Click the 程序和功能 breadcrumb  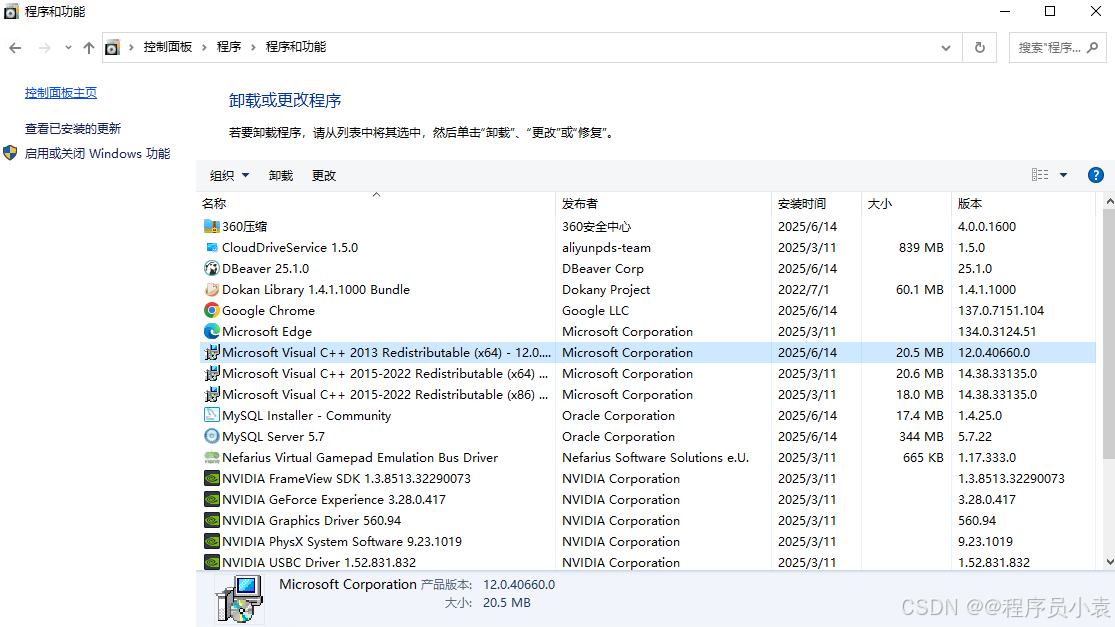click(x=296, y=47)
